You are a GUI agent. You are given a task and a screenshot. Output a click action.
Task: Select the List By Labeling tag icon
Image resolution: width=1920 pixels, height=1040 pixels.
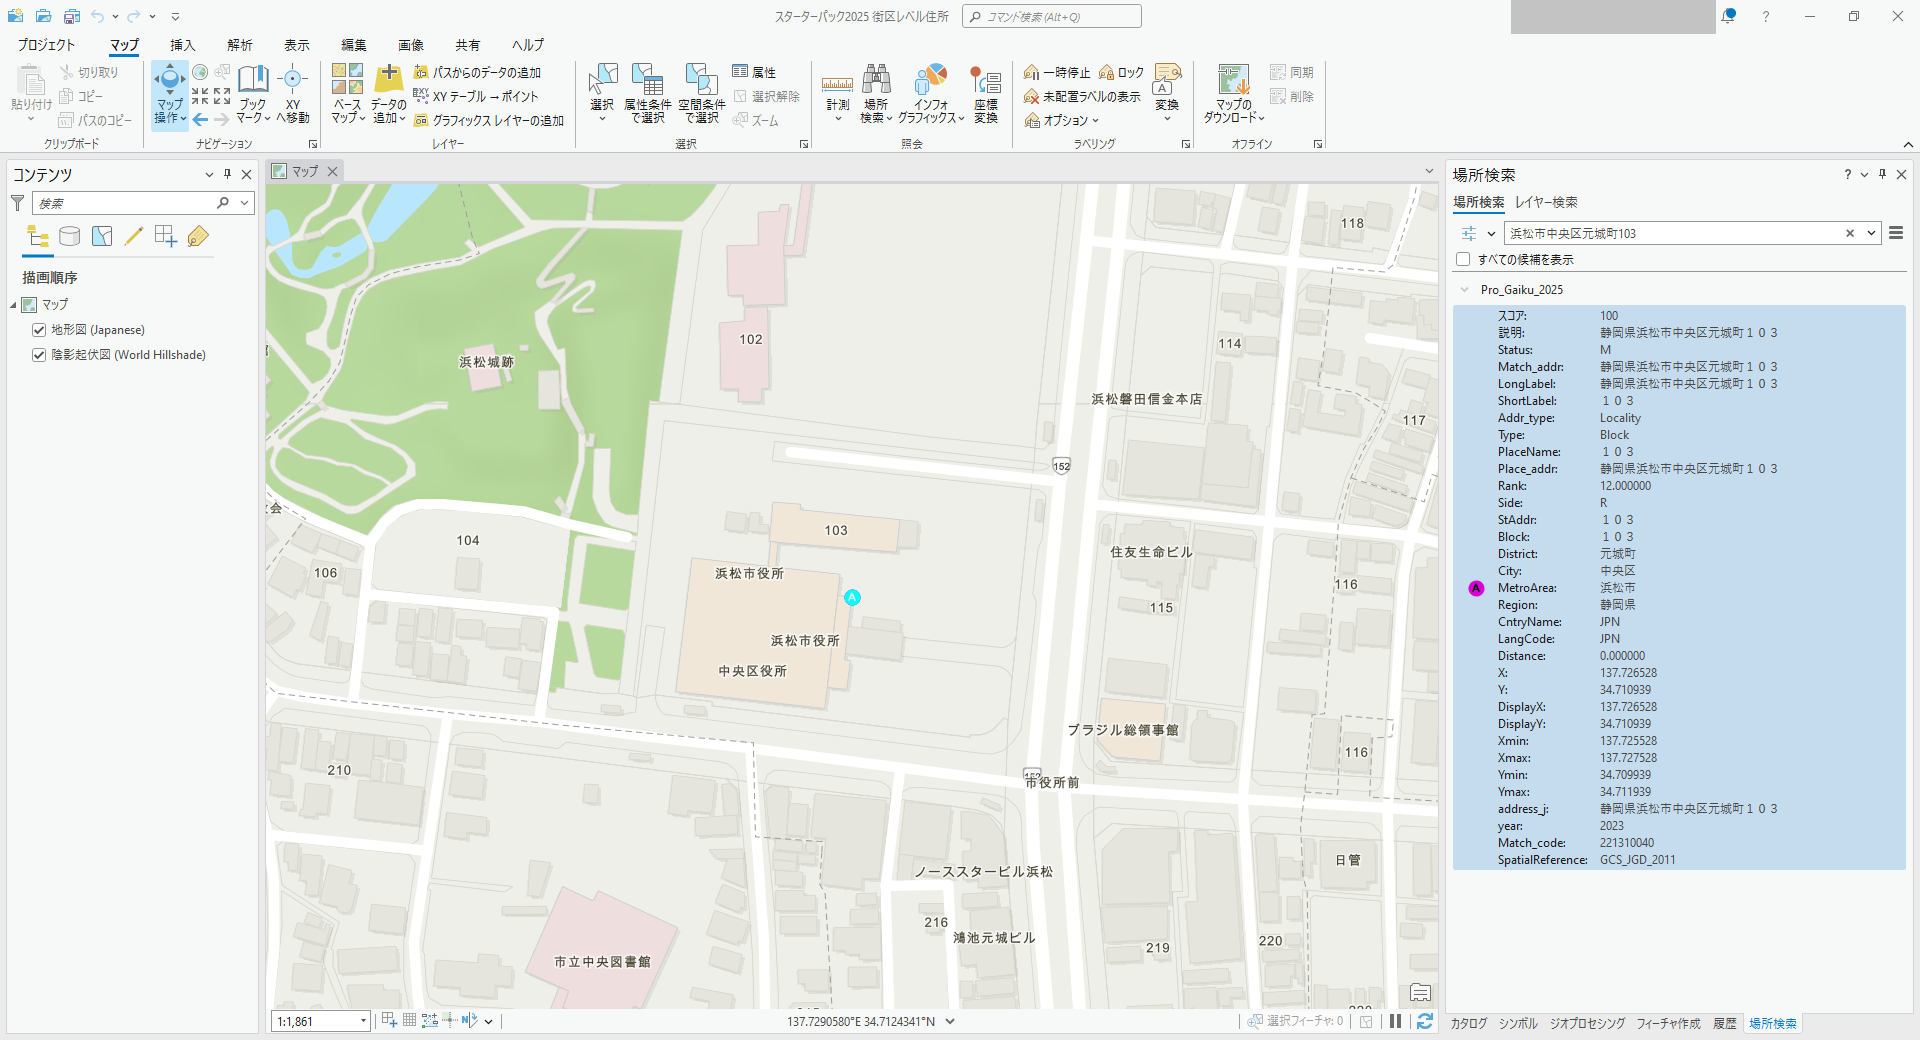tap(198, 237)
